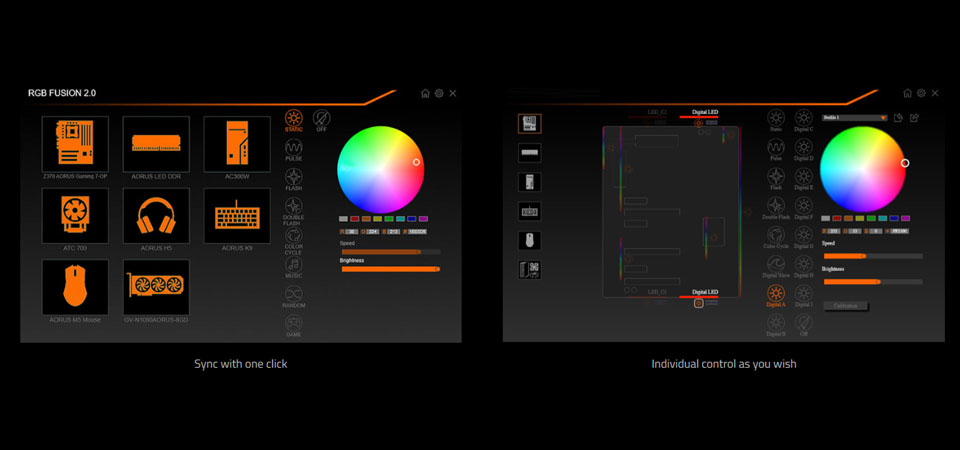Select keyboard thumbnail in individual control sidebar

(x=530, y=211)
